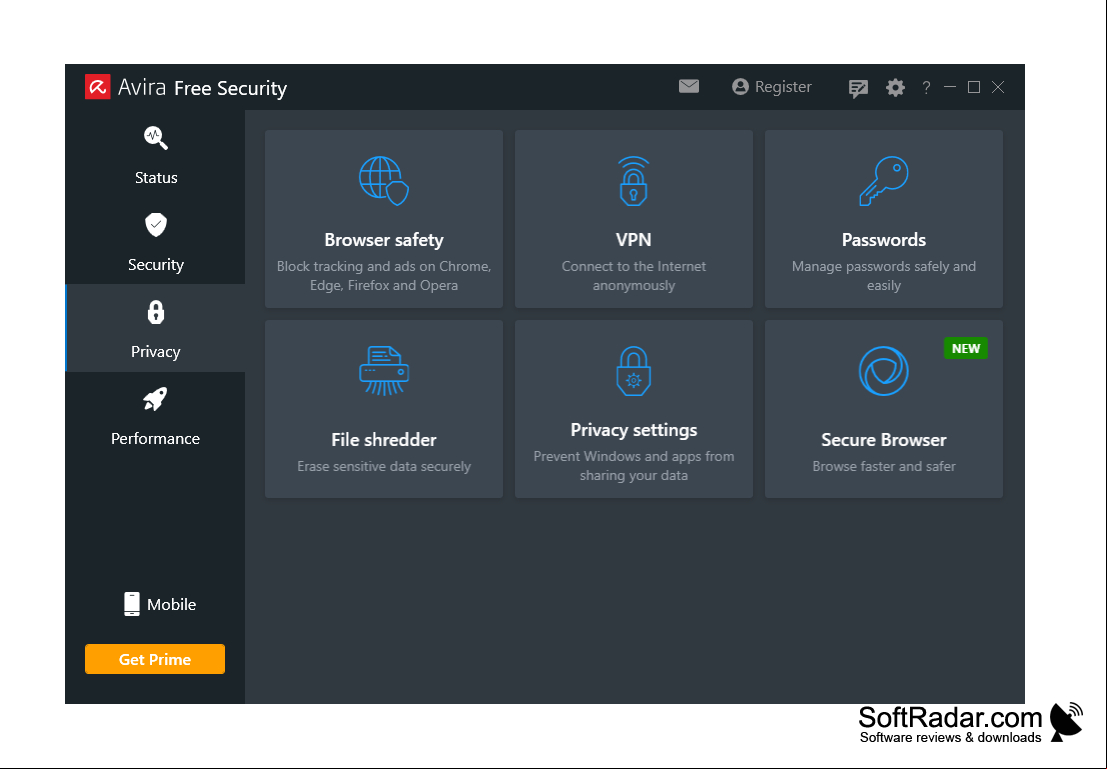Click the Passwords key icon
This screenshot has width=1107, height=769.
883,181
